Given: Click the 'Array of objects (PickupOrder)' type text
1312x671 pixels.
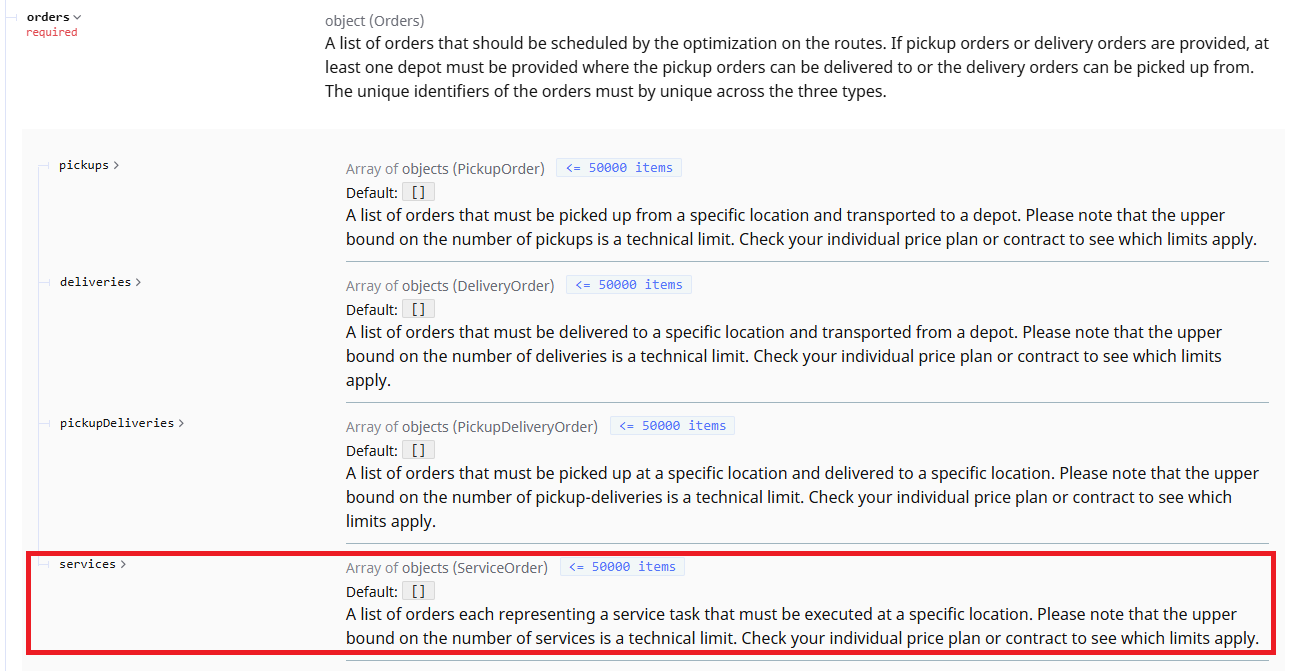Looking at the screenshot, I should click(445, 168).
